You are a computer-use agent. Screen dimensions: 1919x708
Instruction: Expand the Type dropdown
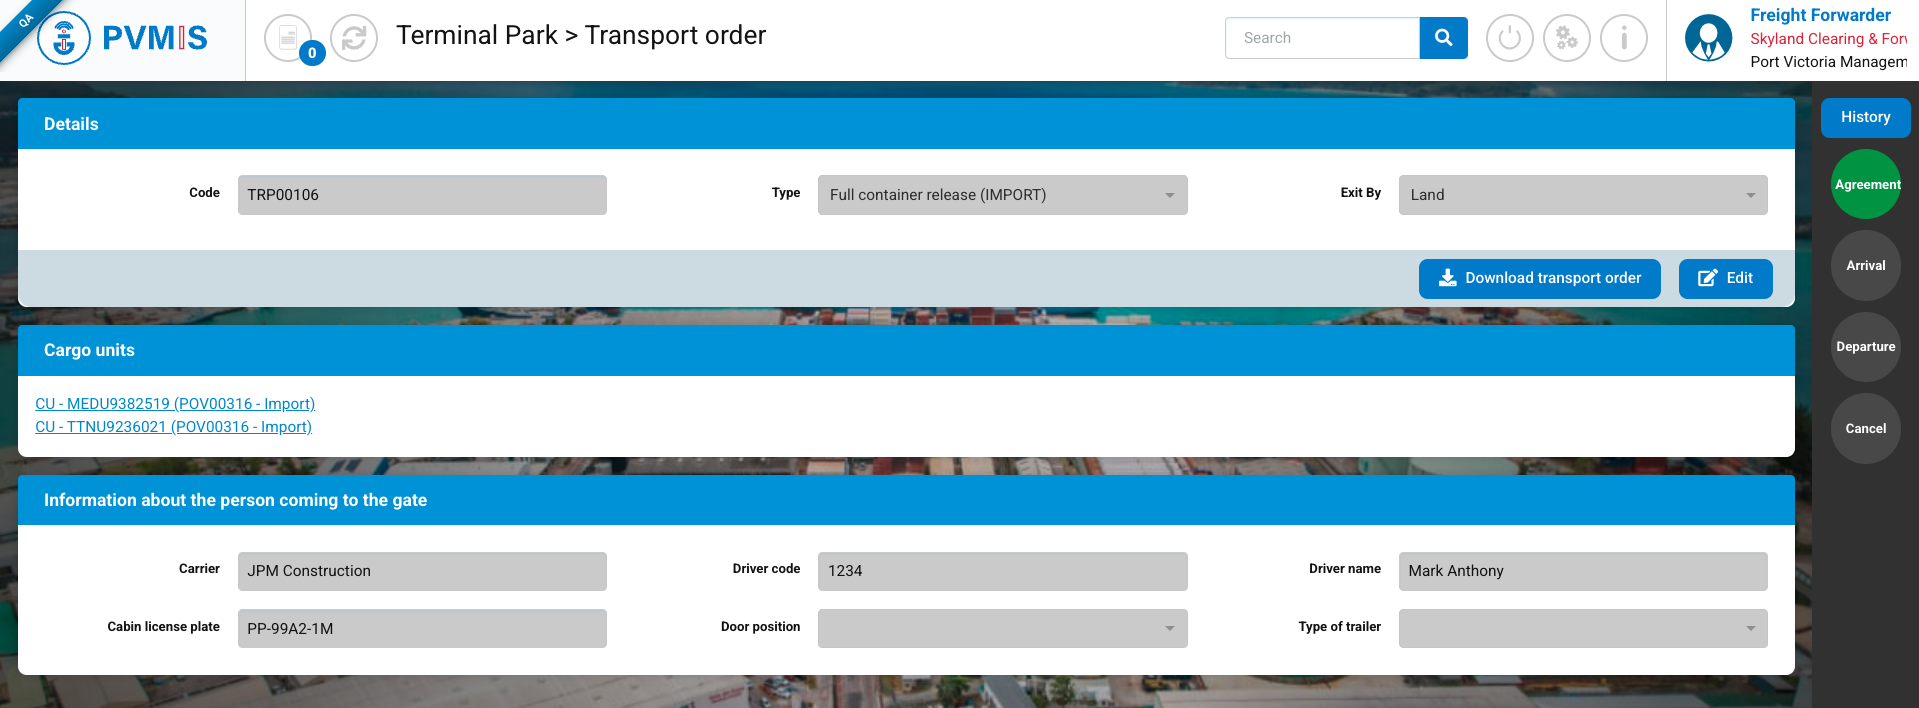pyautogui.click(x=1002, y=195)
